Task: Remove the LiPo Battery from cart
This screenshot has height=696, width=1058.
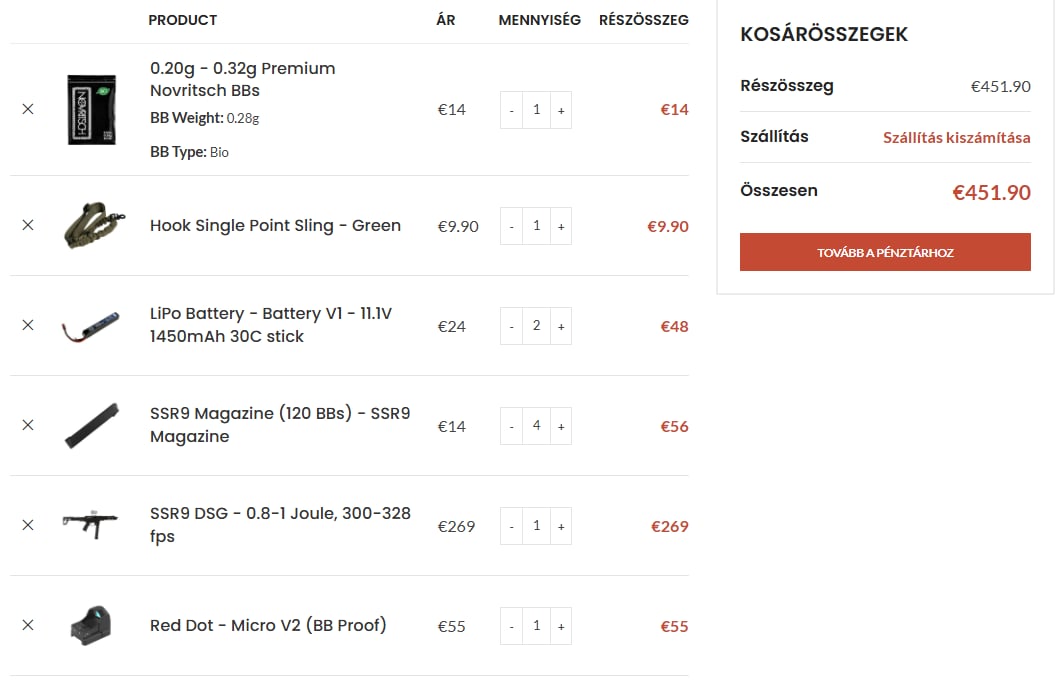Action: click(x=28, y=325)
